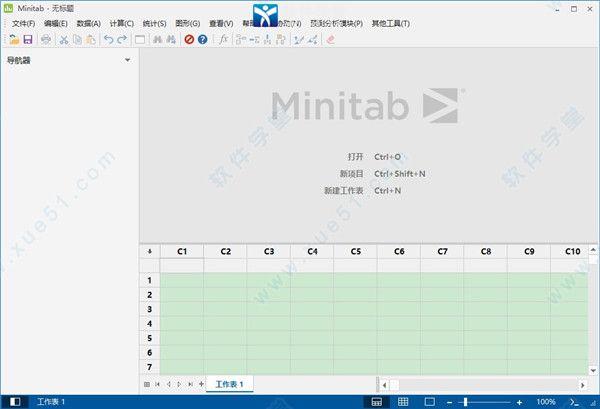Open the 文件(F) menu

coord(23,23)
